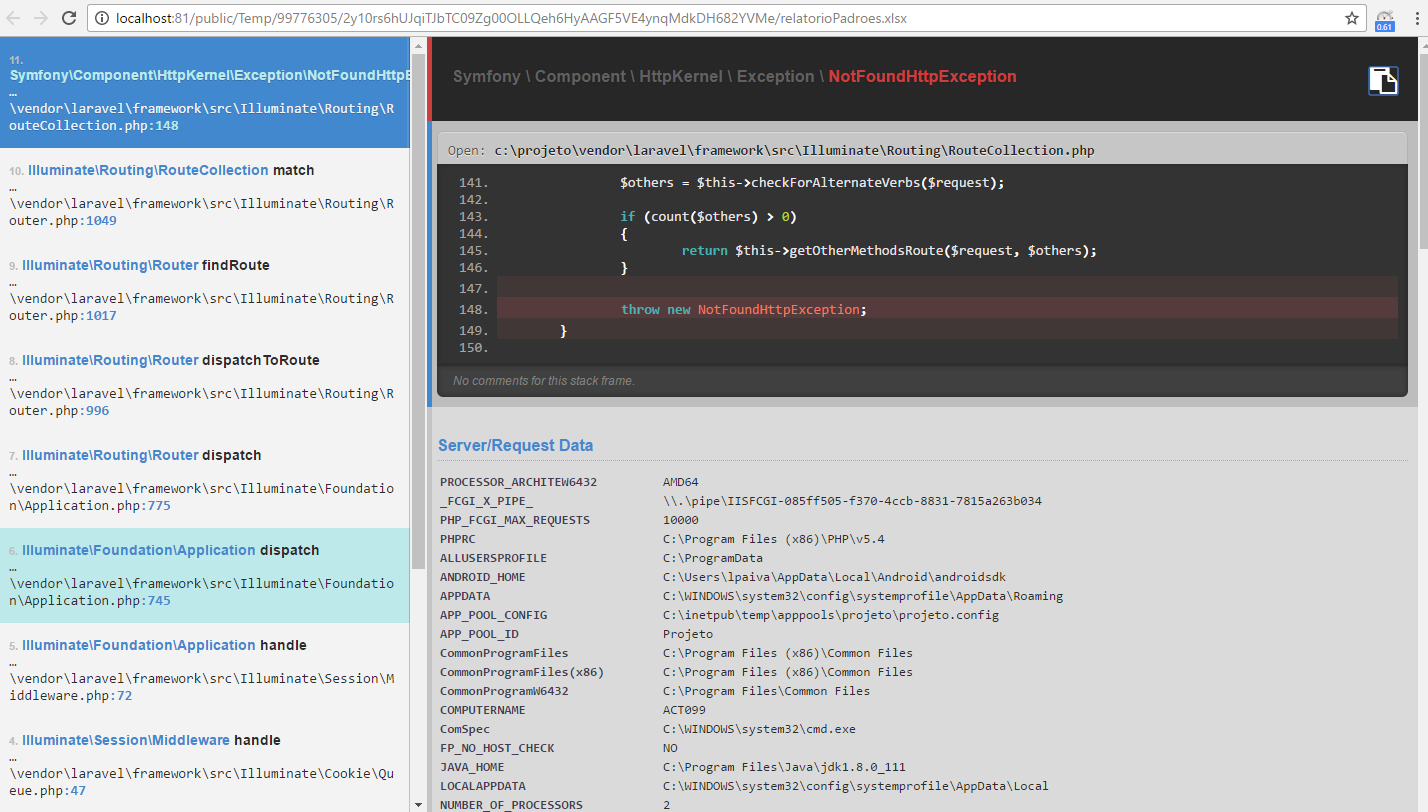Click the FP_NO_HOST_CHECK label
The image size is (1428, 812).
coord(497,748)
